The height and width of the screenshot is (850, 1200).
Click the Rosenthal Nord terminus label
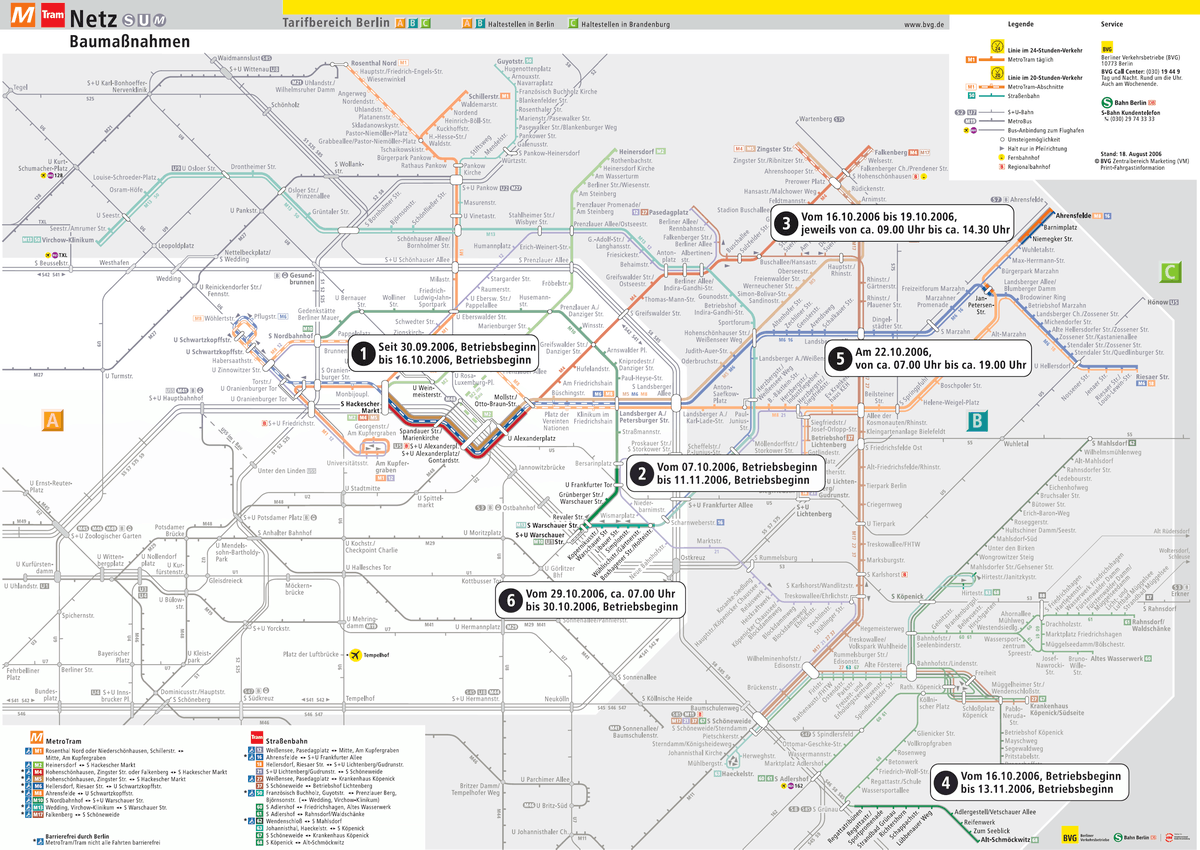point(376,65)
